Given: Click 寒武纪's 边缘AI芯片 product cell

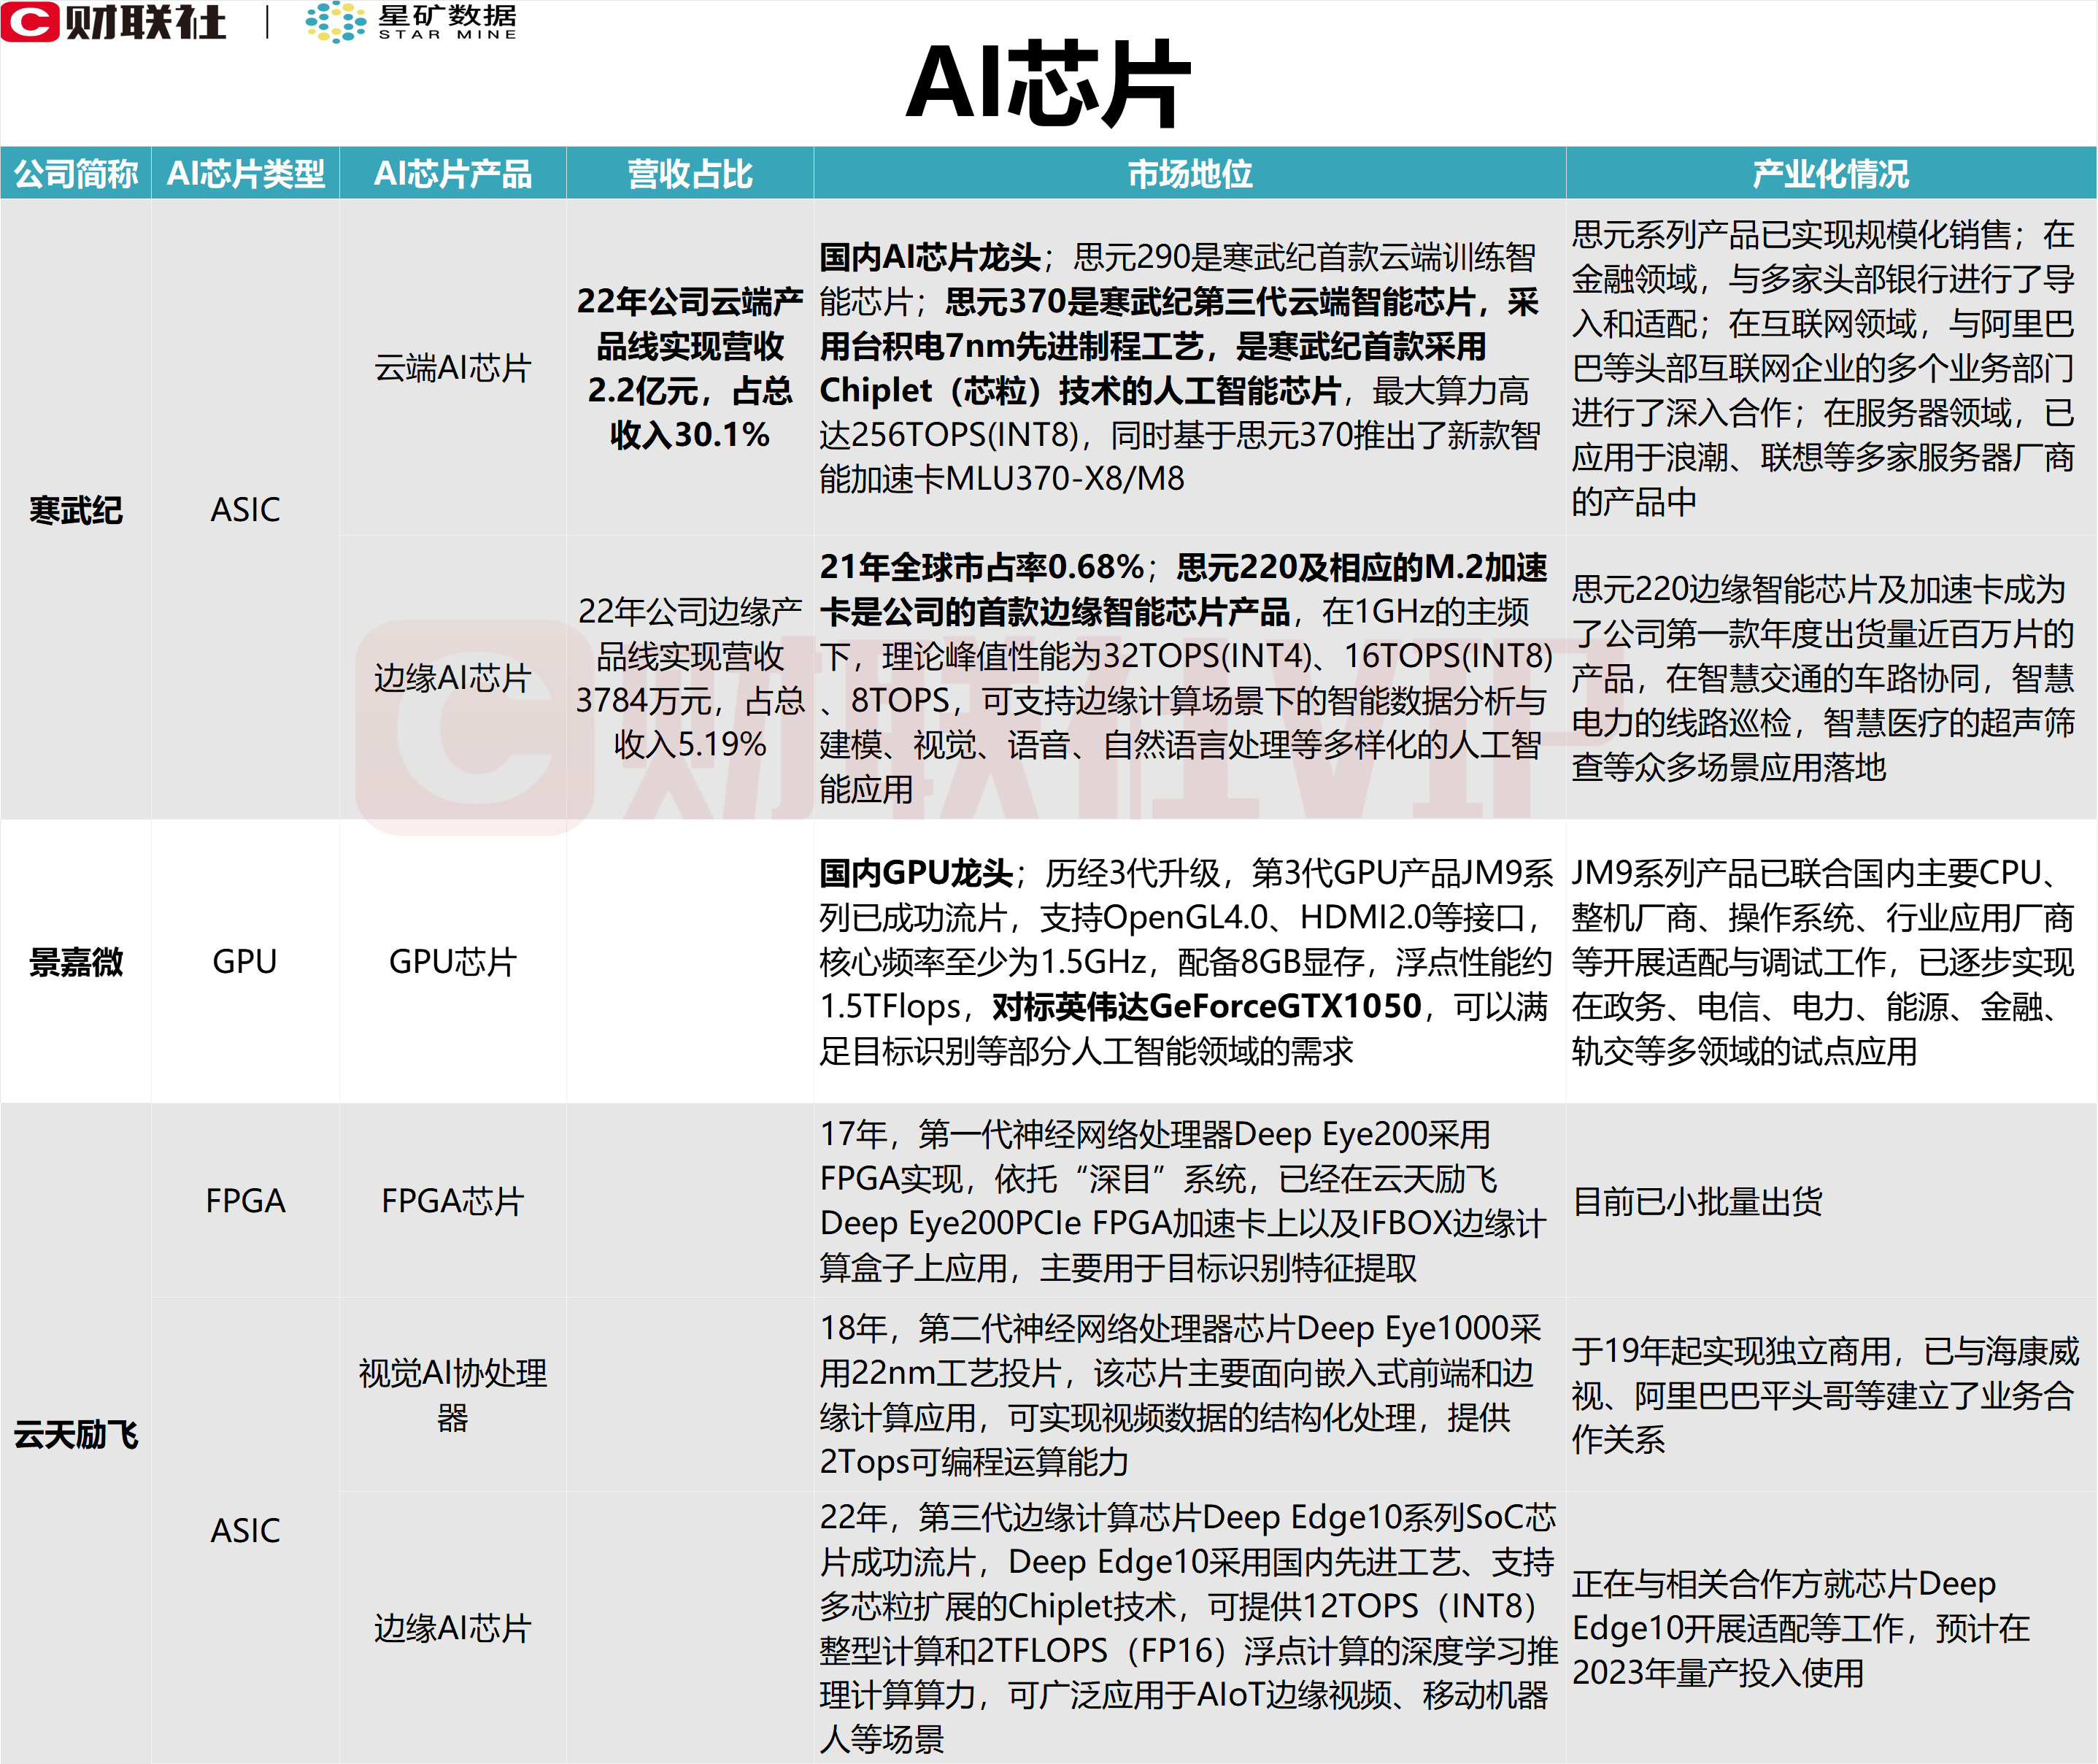Looking at the screenshot, I should click(x=453, y=678).
